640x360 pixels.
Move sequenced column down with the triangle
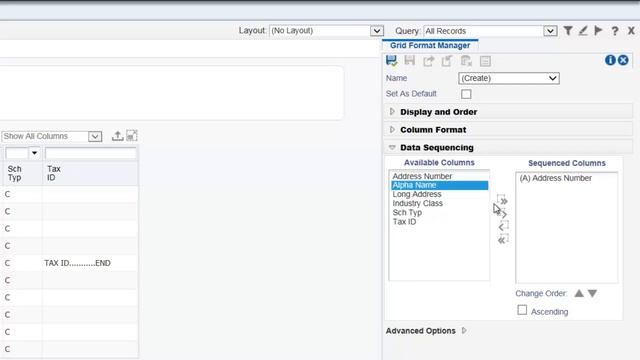point(593,293)
